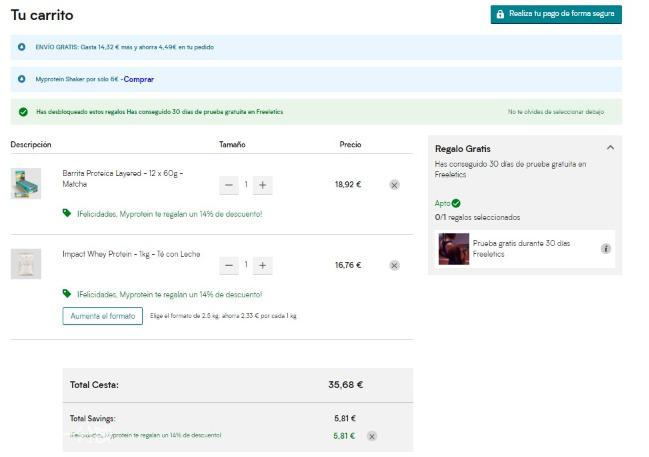Screen dimensions: 649x457
Task: Open the Impact Whey Protein product thumbnail
Action: (x=26, y=264)
